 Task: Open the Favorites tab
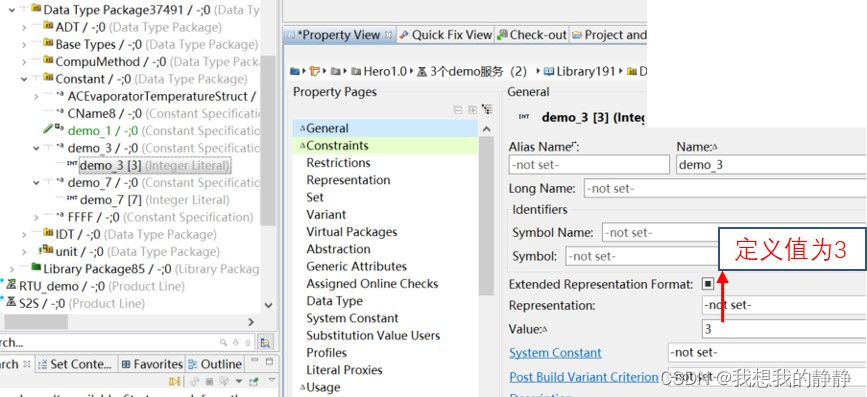pos(152,364)
